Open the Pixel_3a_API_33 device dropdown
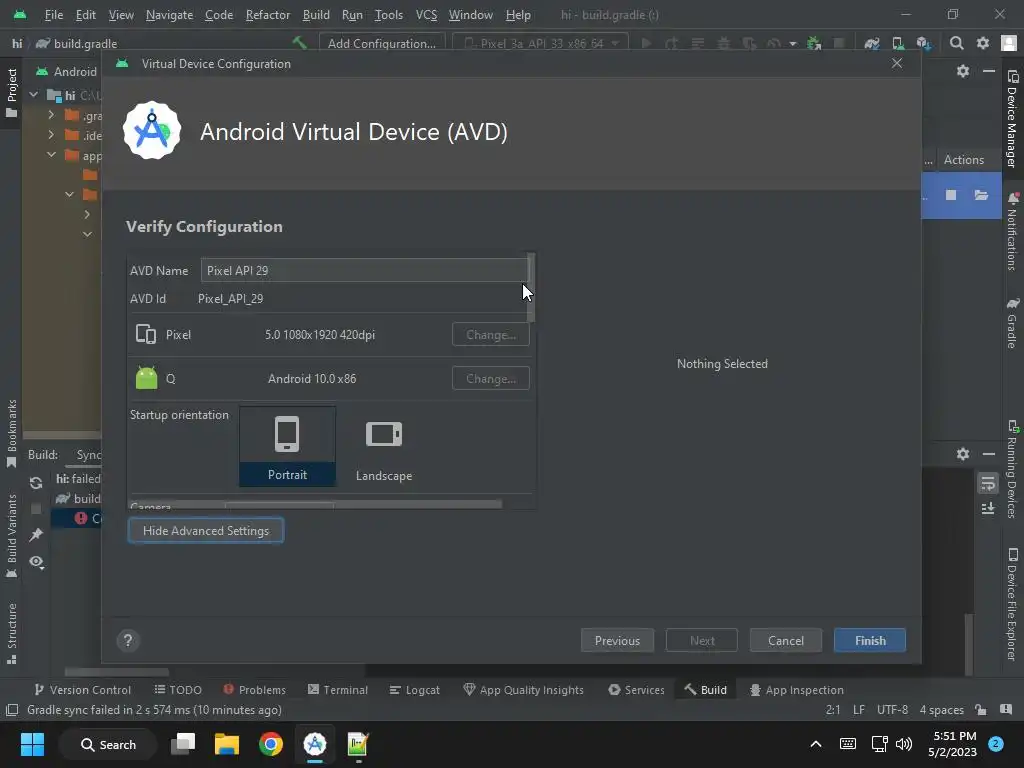The height and width of the screenshot is (768, 1024). coord(540,43)
